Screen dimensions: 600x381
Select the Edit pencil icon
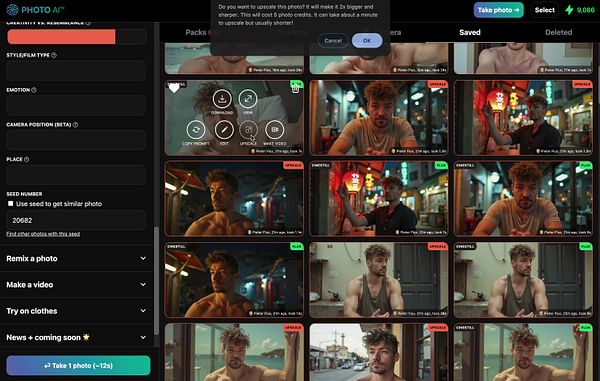[x=224, y=130]
